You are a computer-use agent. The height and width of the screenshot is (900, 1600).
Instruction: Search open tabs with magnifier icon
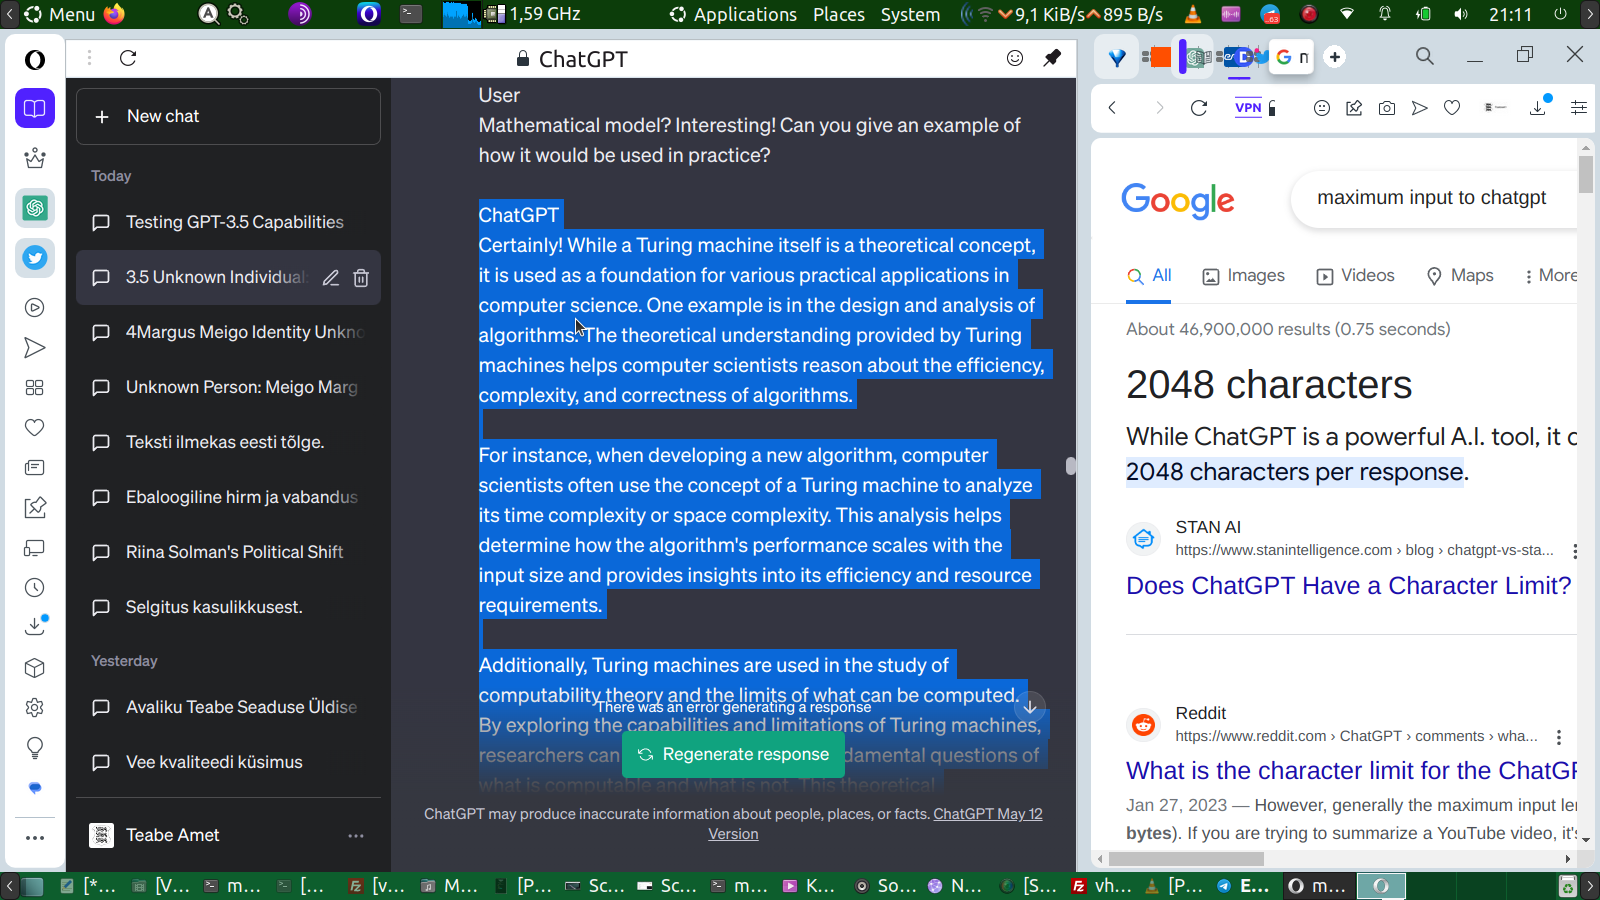[x=1425, y=56]
